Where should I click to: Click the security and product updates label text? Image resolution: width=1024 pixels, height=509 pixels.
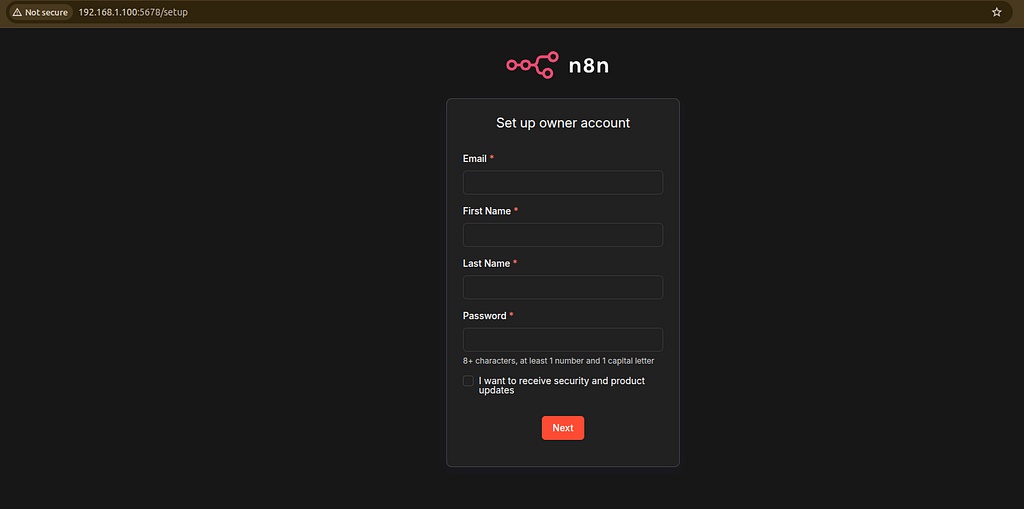(562, 386)
